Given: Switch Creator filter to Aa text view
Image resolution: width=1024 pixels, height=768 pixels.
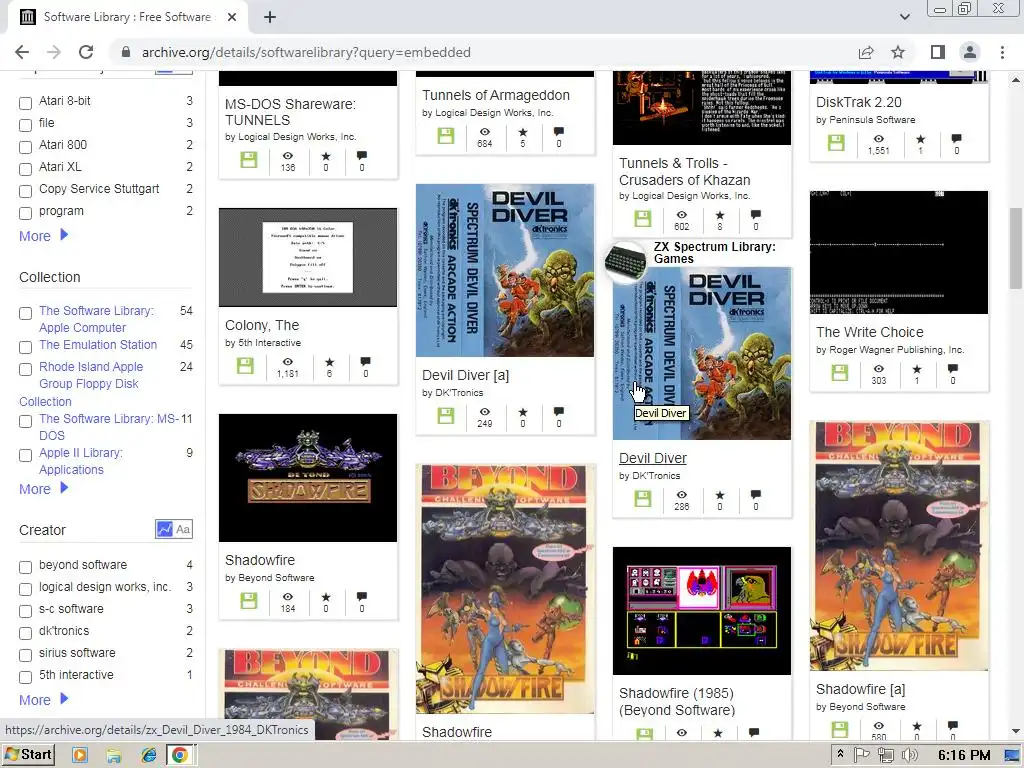Looking at the screenshot, I should (x=184, y=529).
